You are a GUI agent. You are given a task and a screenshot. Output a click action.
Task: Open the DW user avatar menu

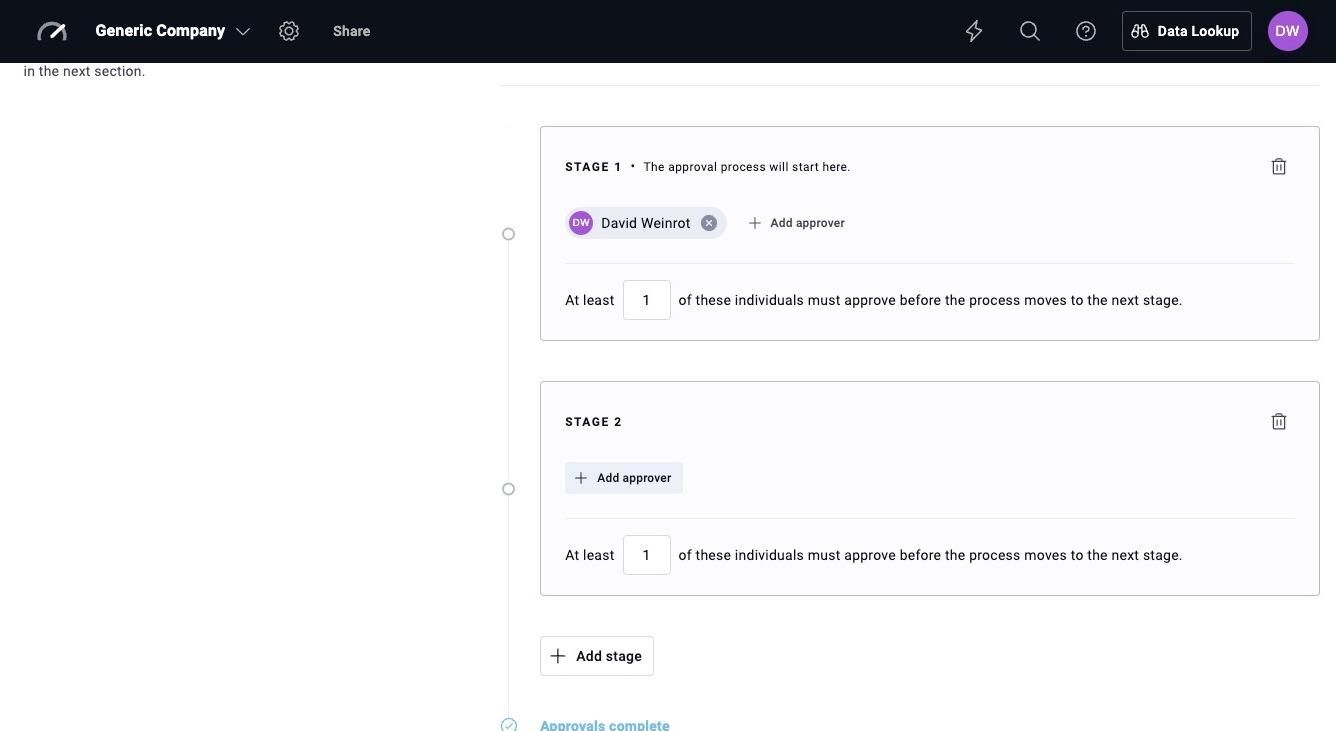1288,31
